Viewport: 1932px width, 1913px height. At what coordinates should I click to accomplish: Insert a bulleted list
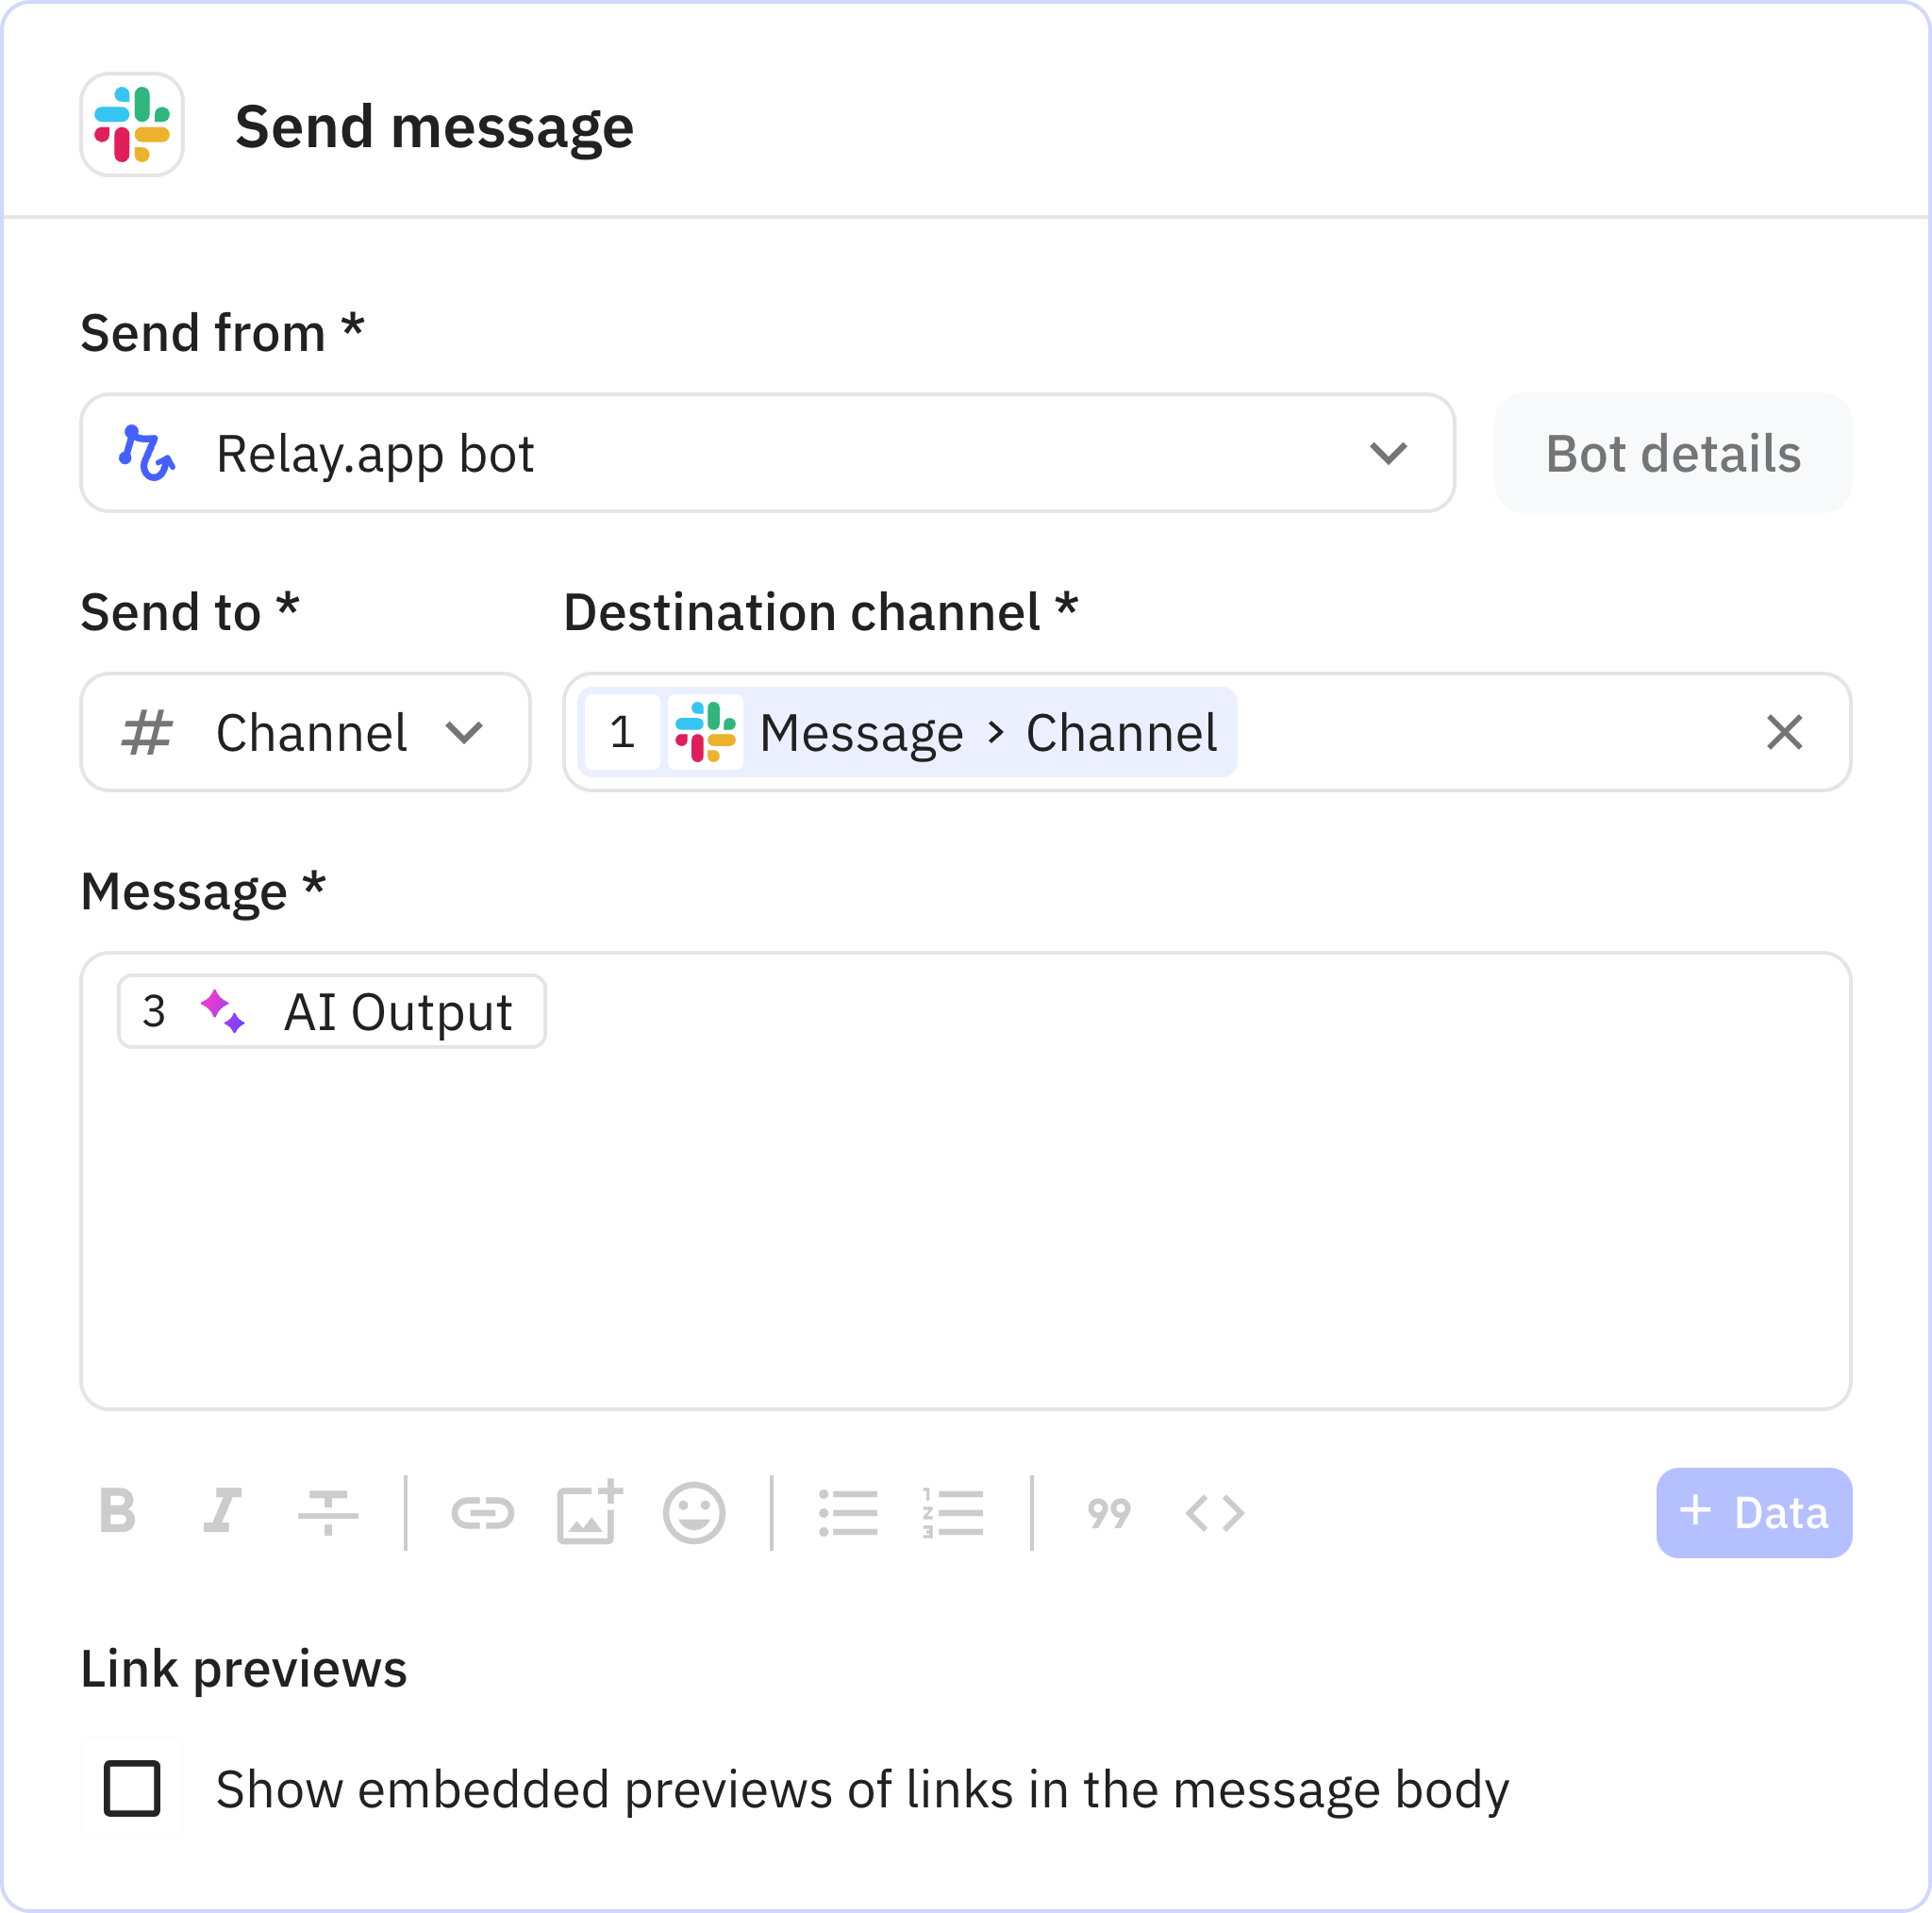click(x=848, y=1512)
